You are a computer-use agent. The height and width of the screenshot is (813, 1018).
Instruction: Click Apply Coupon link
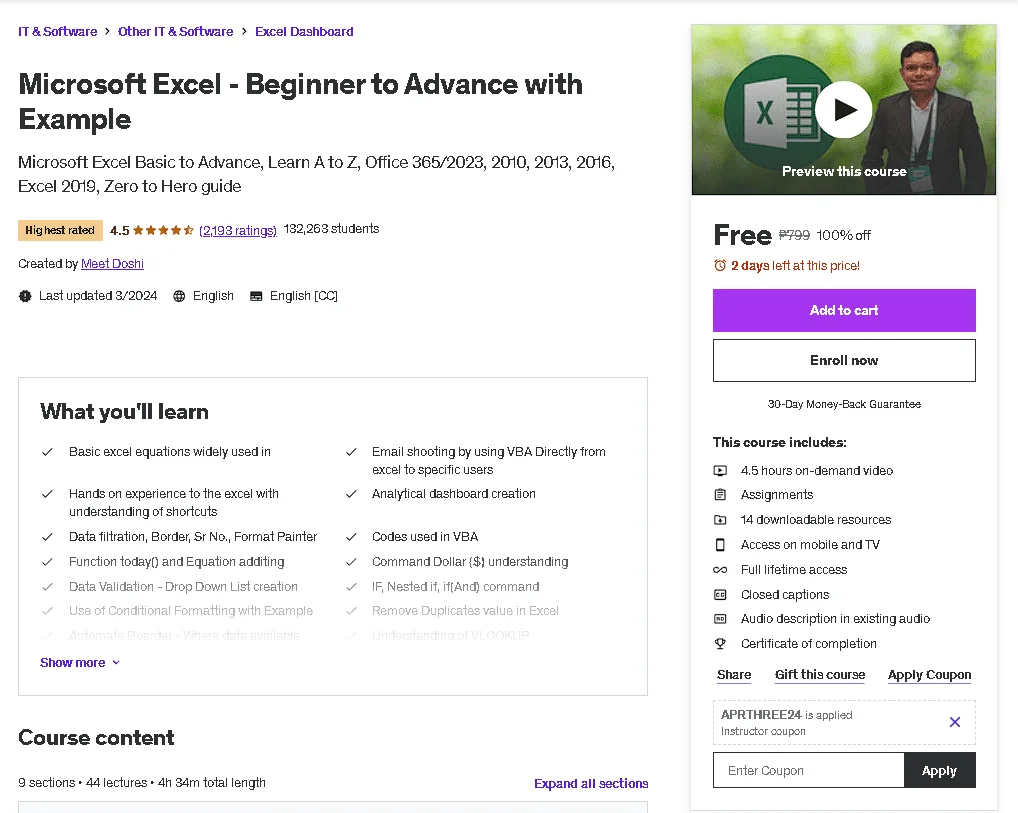point(930,675)
